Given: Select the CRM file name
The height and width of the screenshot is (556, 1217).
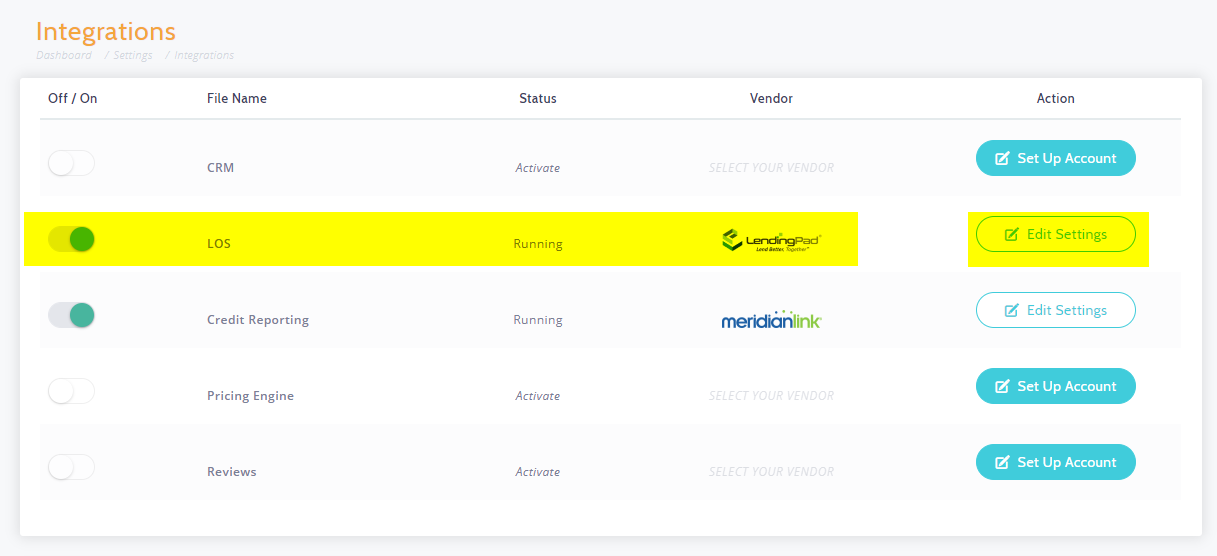Looking at the screenshot, I should [220, 168].
